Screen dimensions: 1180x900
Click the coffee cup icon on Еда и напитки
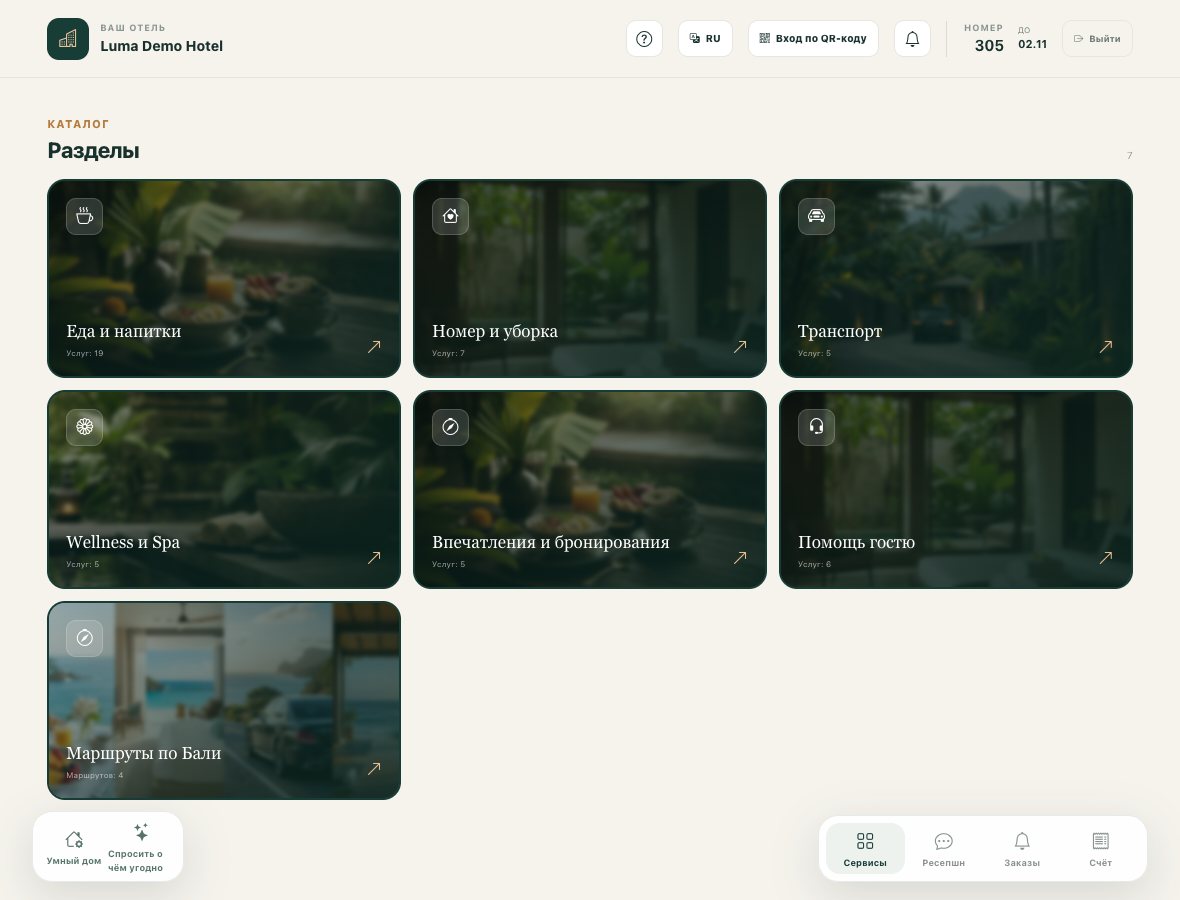click(x=84, y=216)
